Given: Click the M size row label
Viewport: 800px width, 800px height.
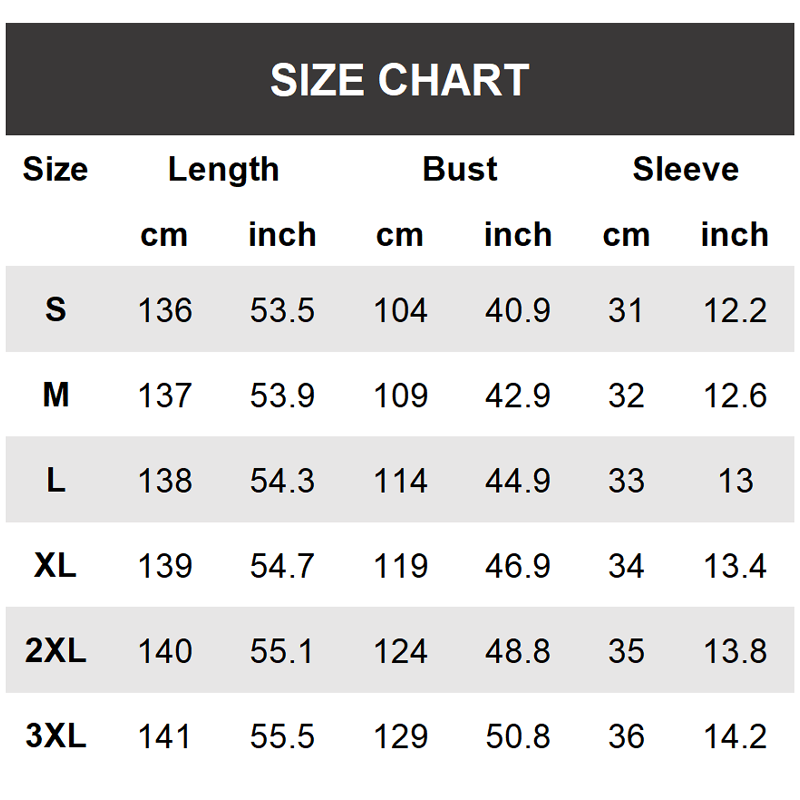Looking at the screenshot, I should (55, 396).
